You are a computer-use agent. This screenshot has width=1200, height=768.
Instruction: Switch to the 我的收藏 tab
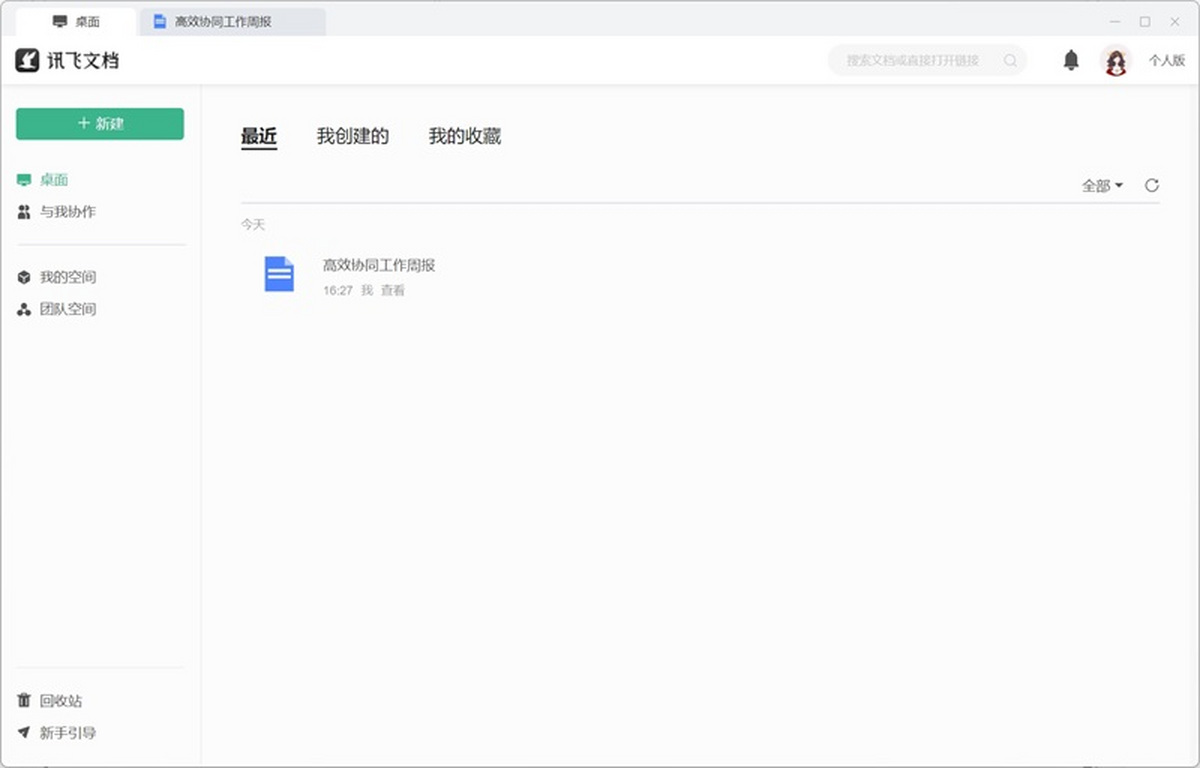tap(465, 136)
